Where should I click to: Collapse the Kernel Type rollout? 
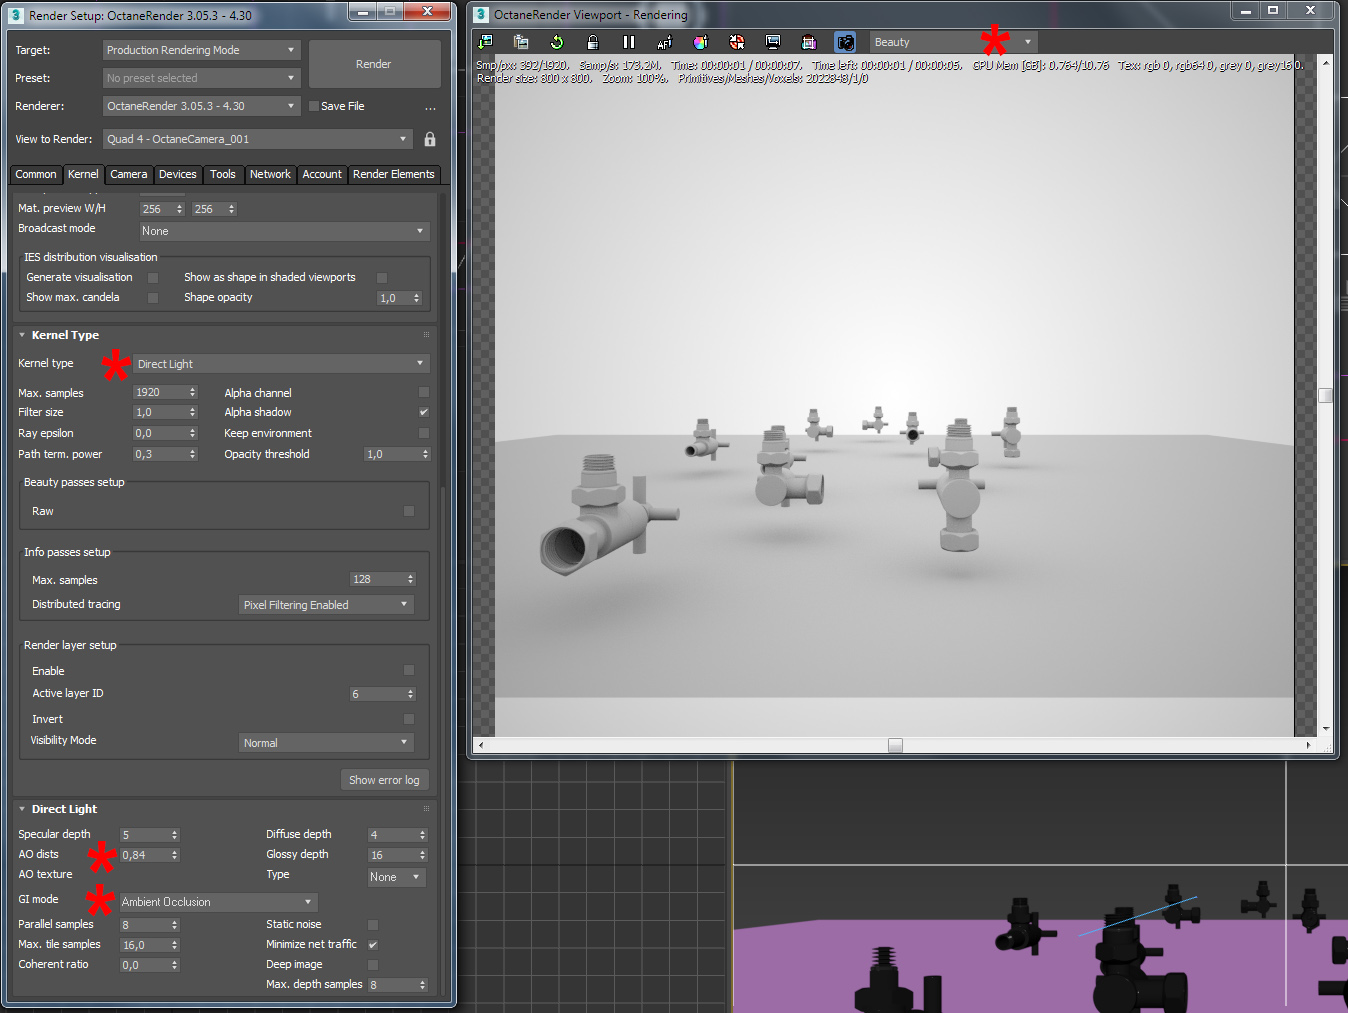click(x=22, y=335)
